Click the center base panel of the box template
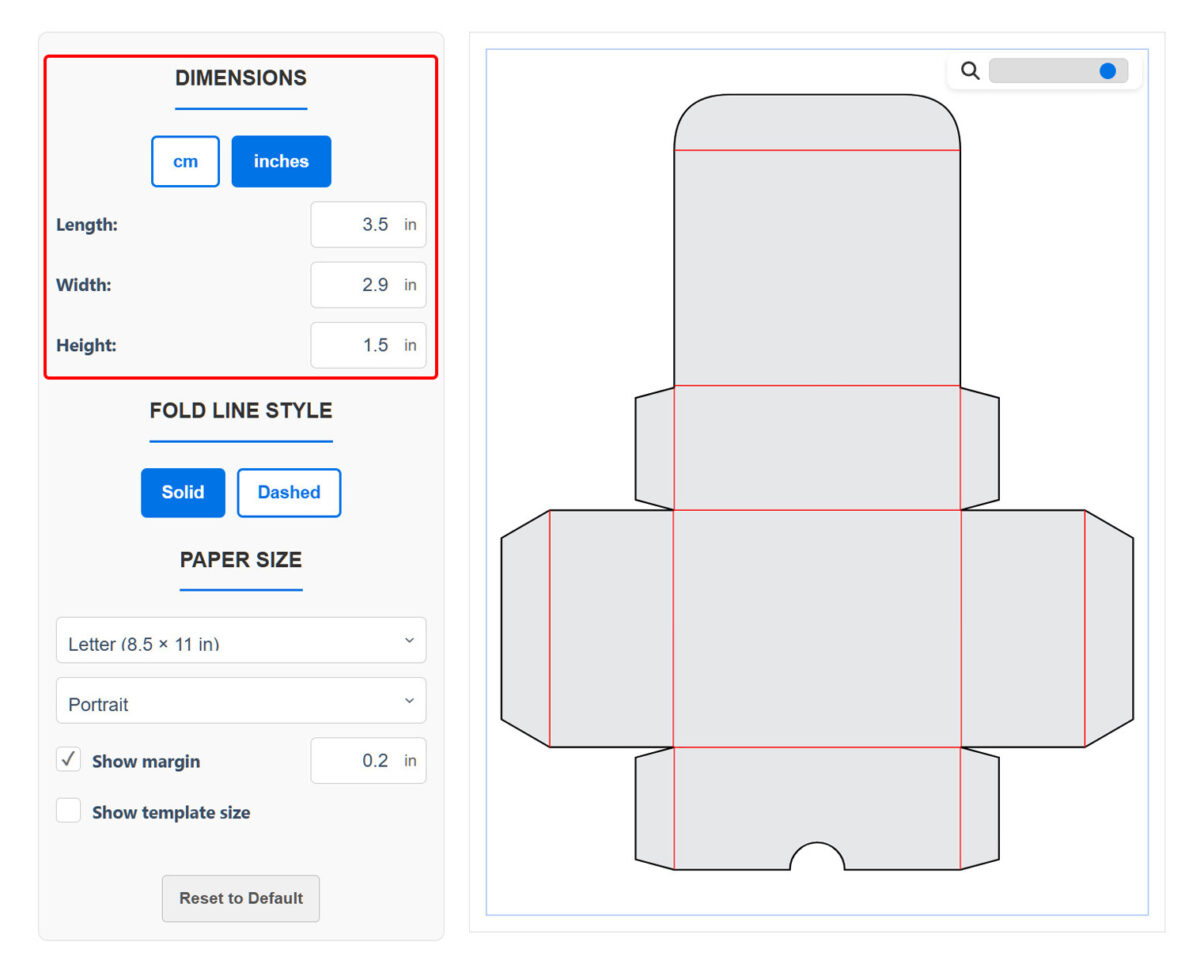 coord(817,628)
